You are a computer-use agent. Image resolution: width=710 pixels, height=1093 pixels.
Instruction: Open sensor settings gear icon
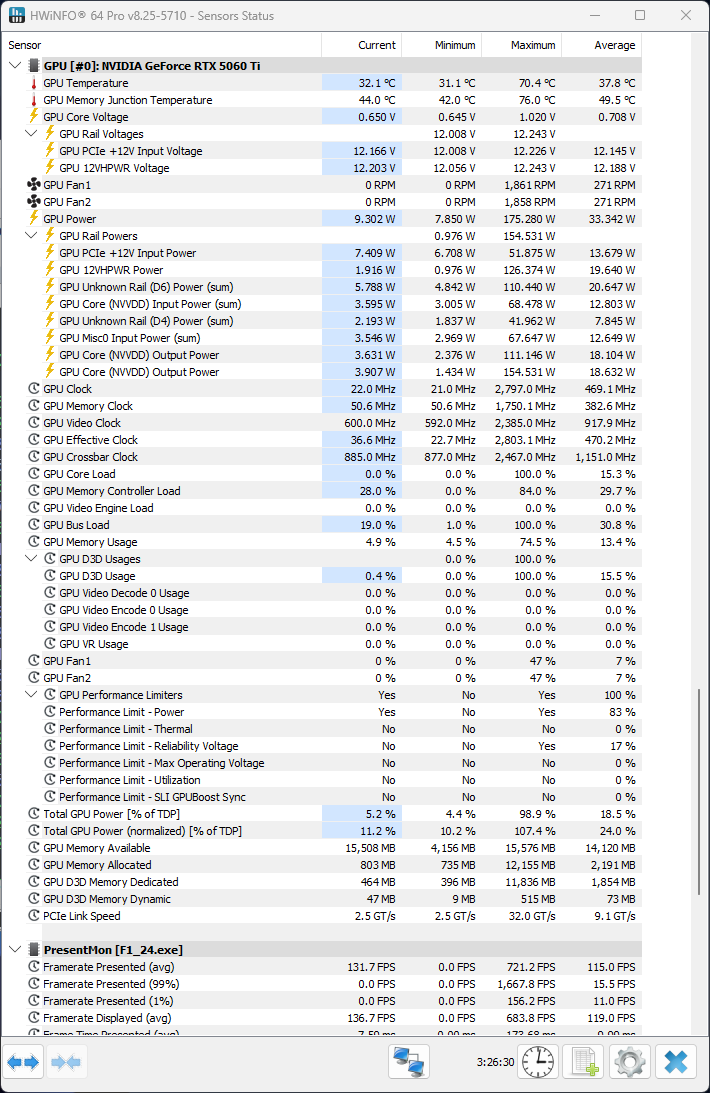630,1062
